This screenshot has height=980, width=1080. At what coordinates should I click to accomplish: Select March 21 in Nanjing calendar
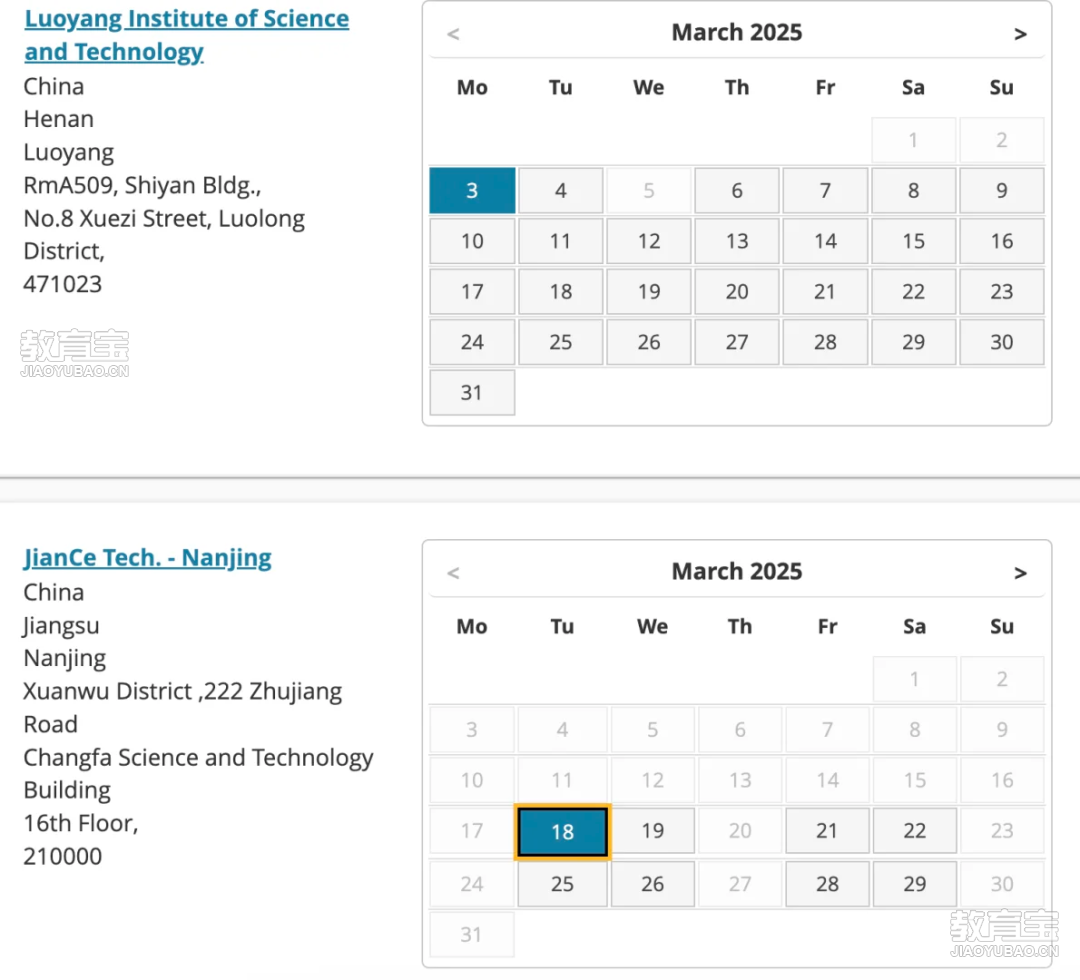(827, 831)
